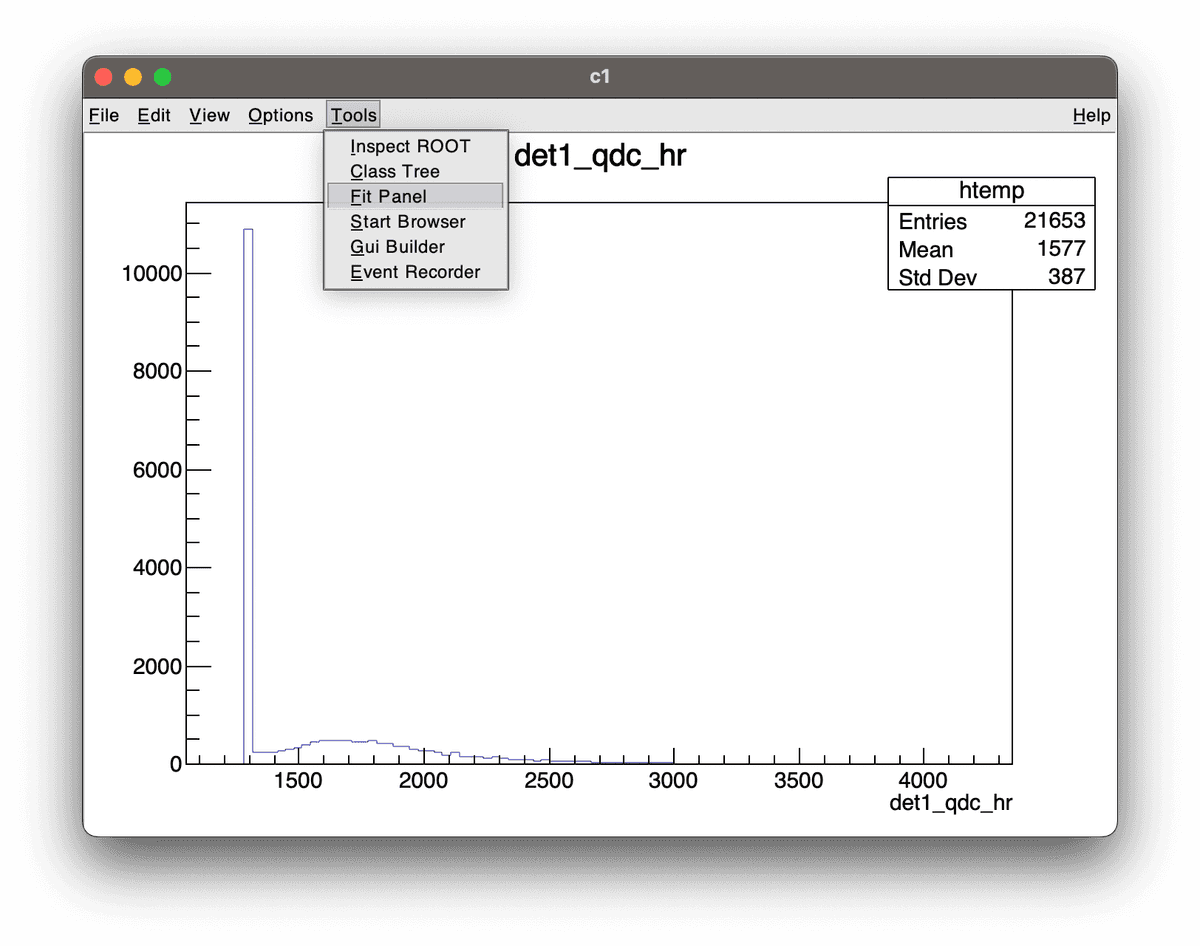This screenshot has width=1200, height=946.
Task: Click the Entries row in stats box
Action: tap(991, 222)
